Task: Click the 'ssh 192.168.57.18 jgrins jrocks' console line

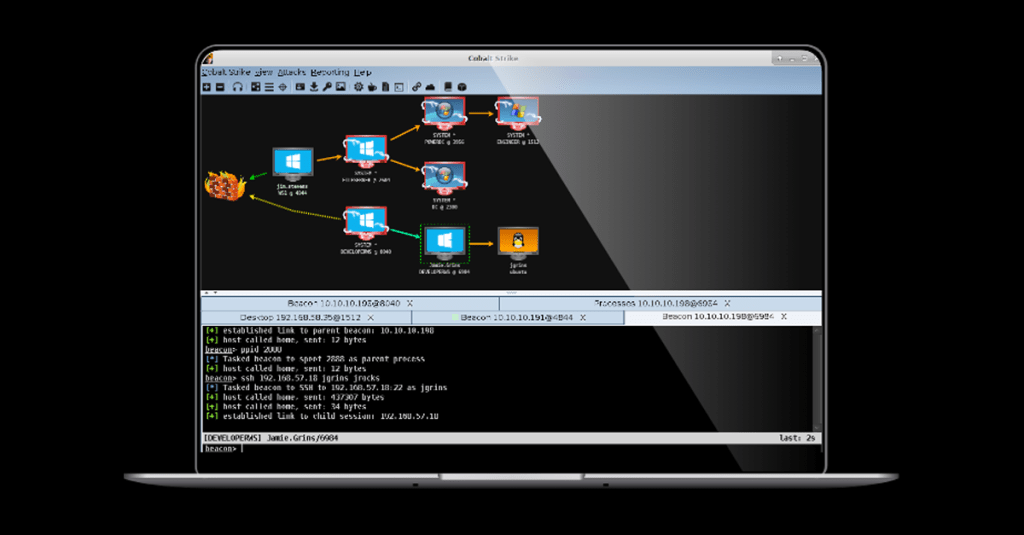Action: 292,378
